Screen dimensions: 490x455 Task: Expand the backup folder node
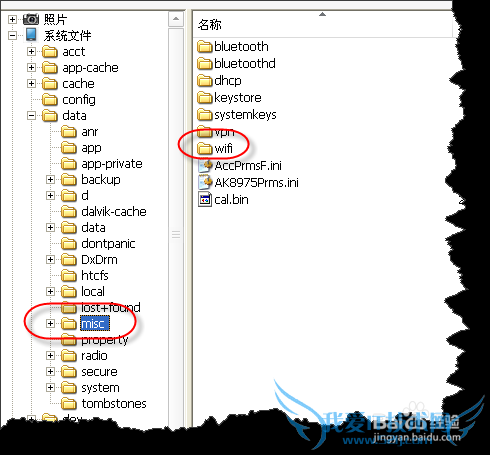pyautogui.click(x=50, y=180)
